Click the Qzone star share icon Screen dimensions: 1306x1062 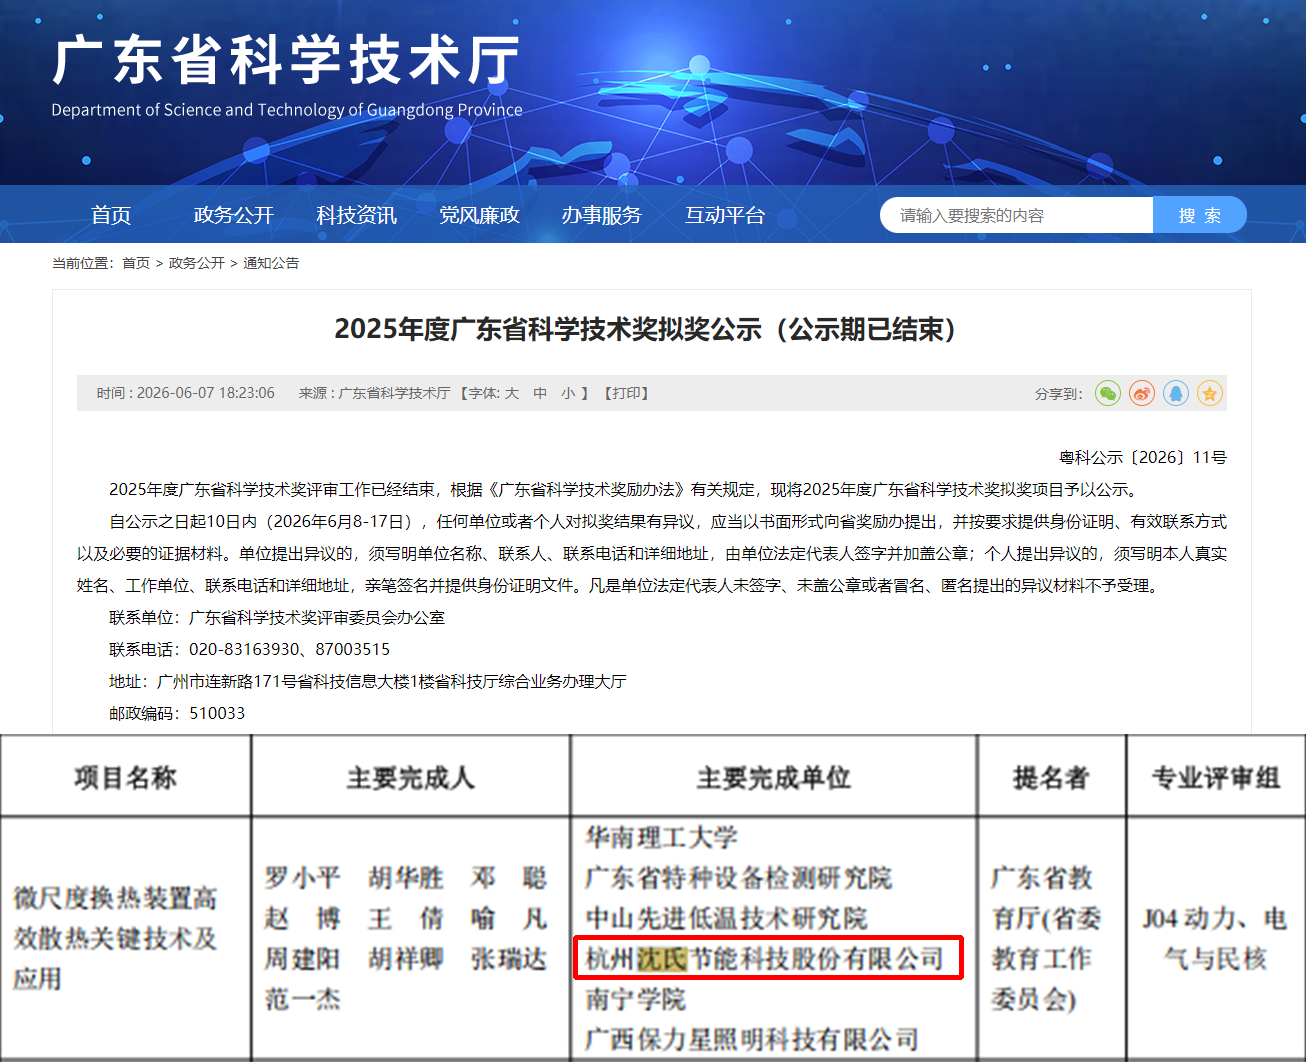point(1210,393)
